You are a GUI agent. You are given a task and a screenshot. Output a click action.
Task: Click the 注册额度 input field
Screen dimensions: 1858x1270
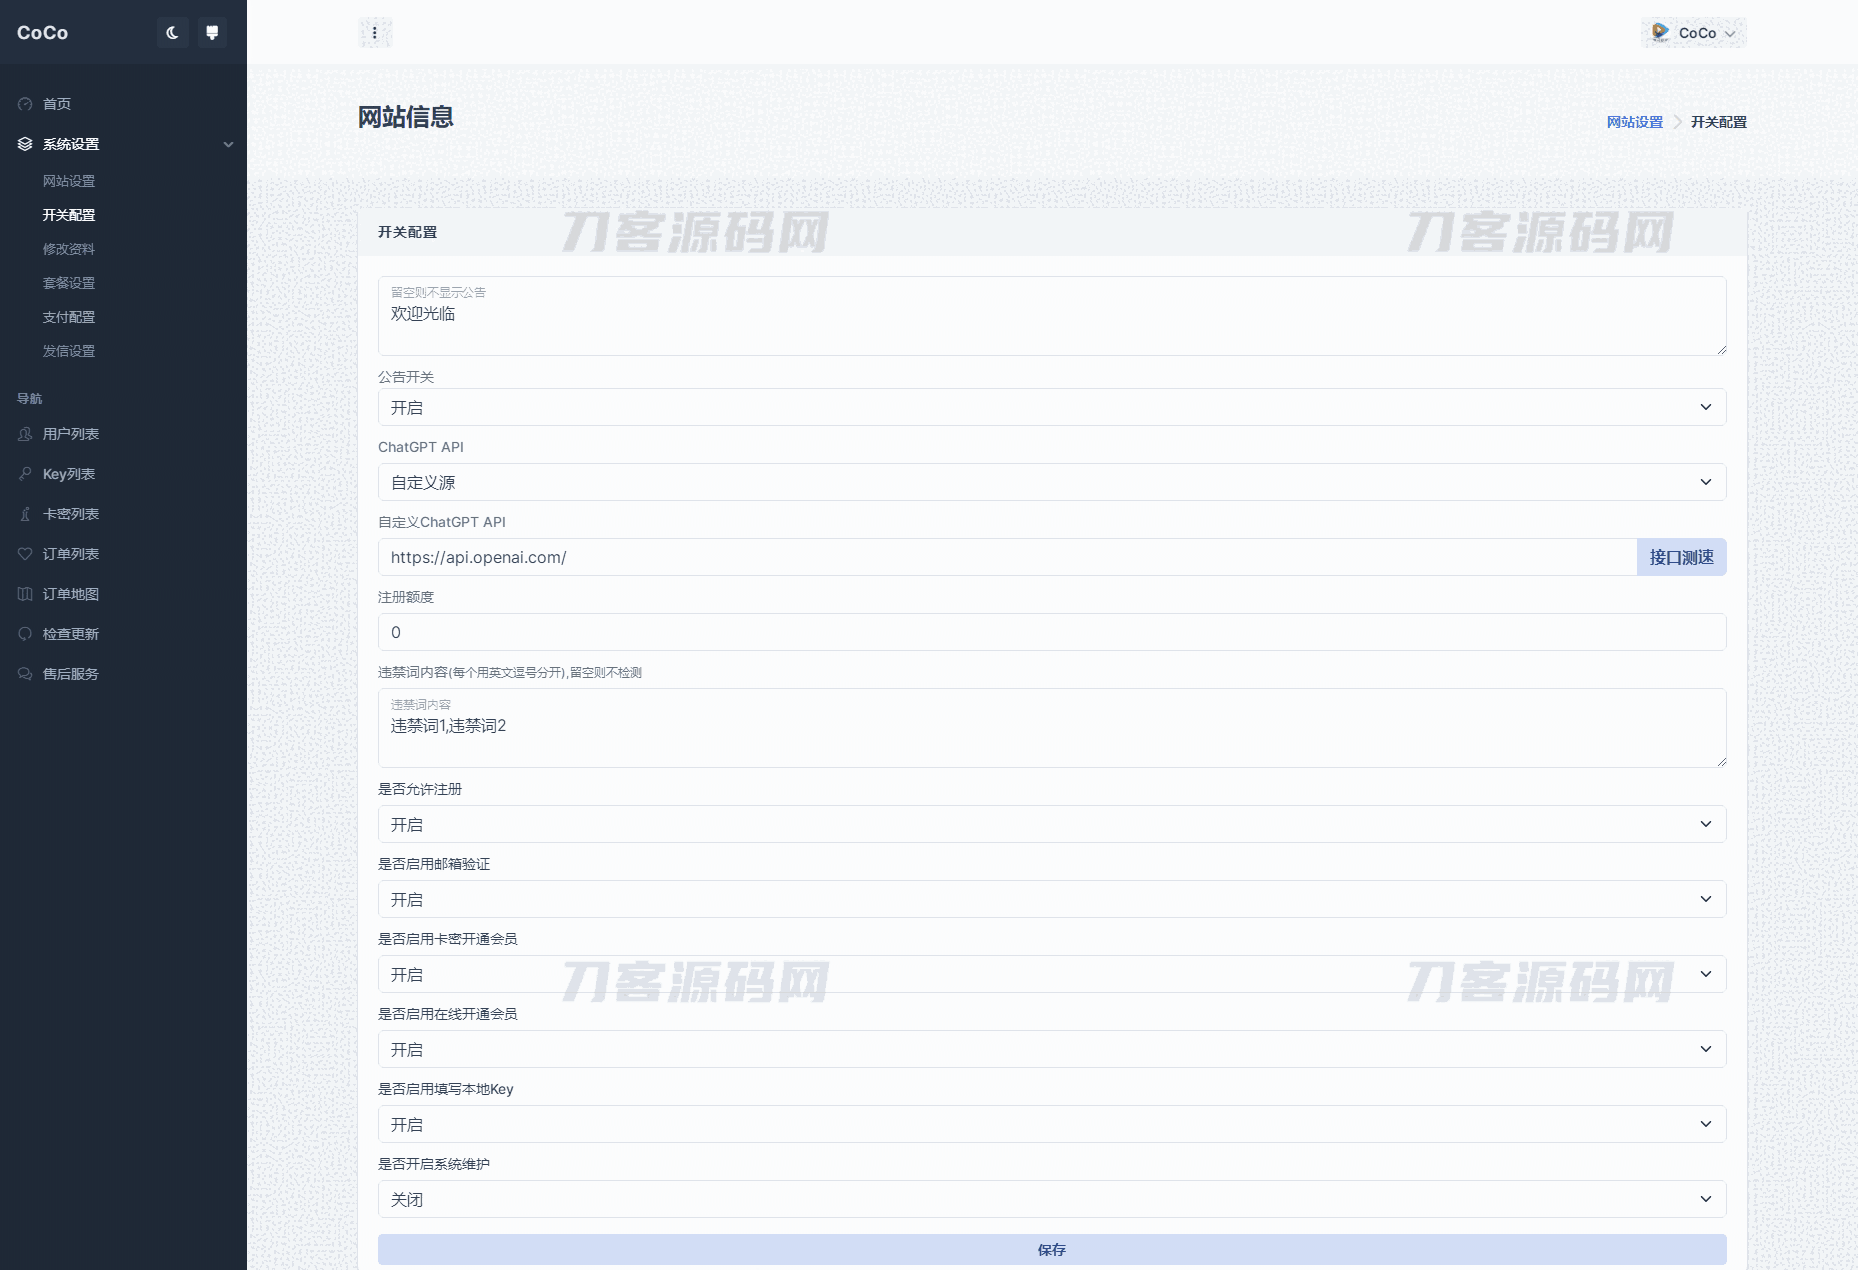pos(1052,632)
